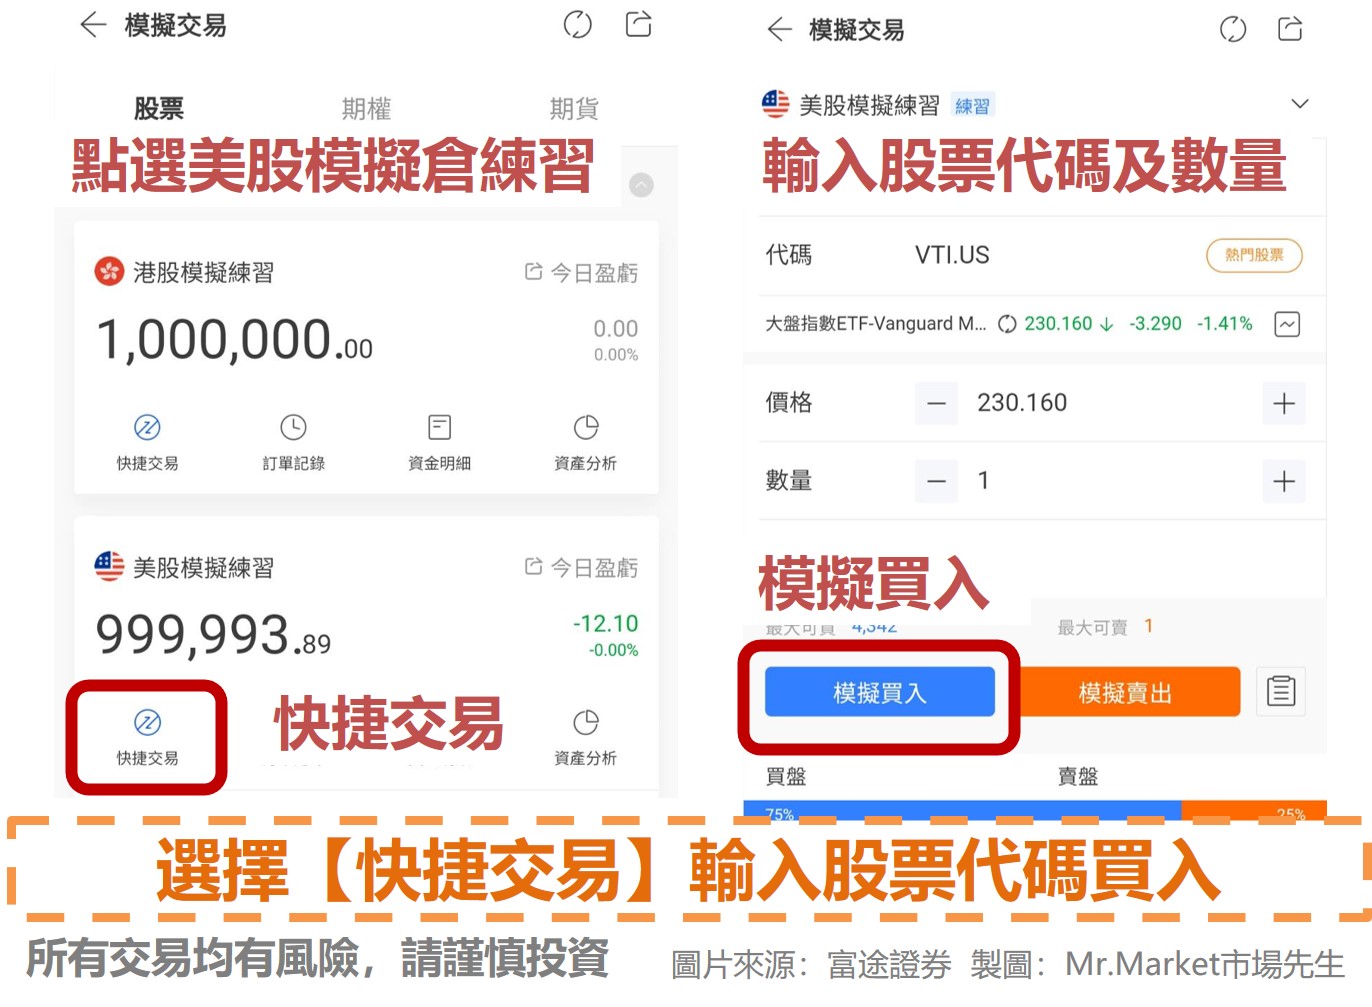Click the 模擬賣出 button
This screenshot has width=1372, height=1007.
[x=1125, y=692]
